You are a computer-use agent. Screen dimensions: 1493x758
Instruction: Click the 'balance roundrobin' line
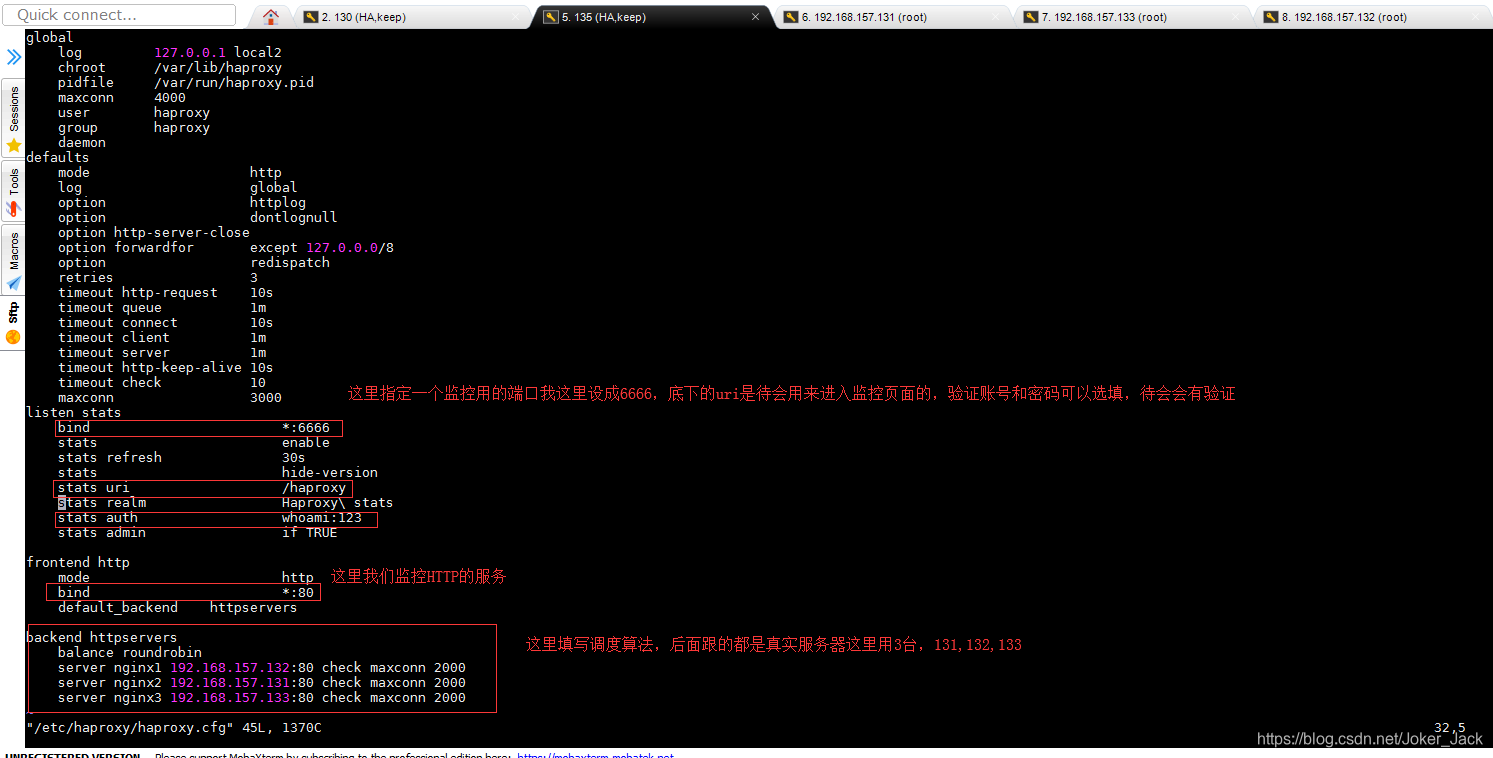click(130, 652)
